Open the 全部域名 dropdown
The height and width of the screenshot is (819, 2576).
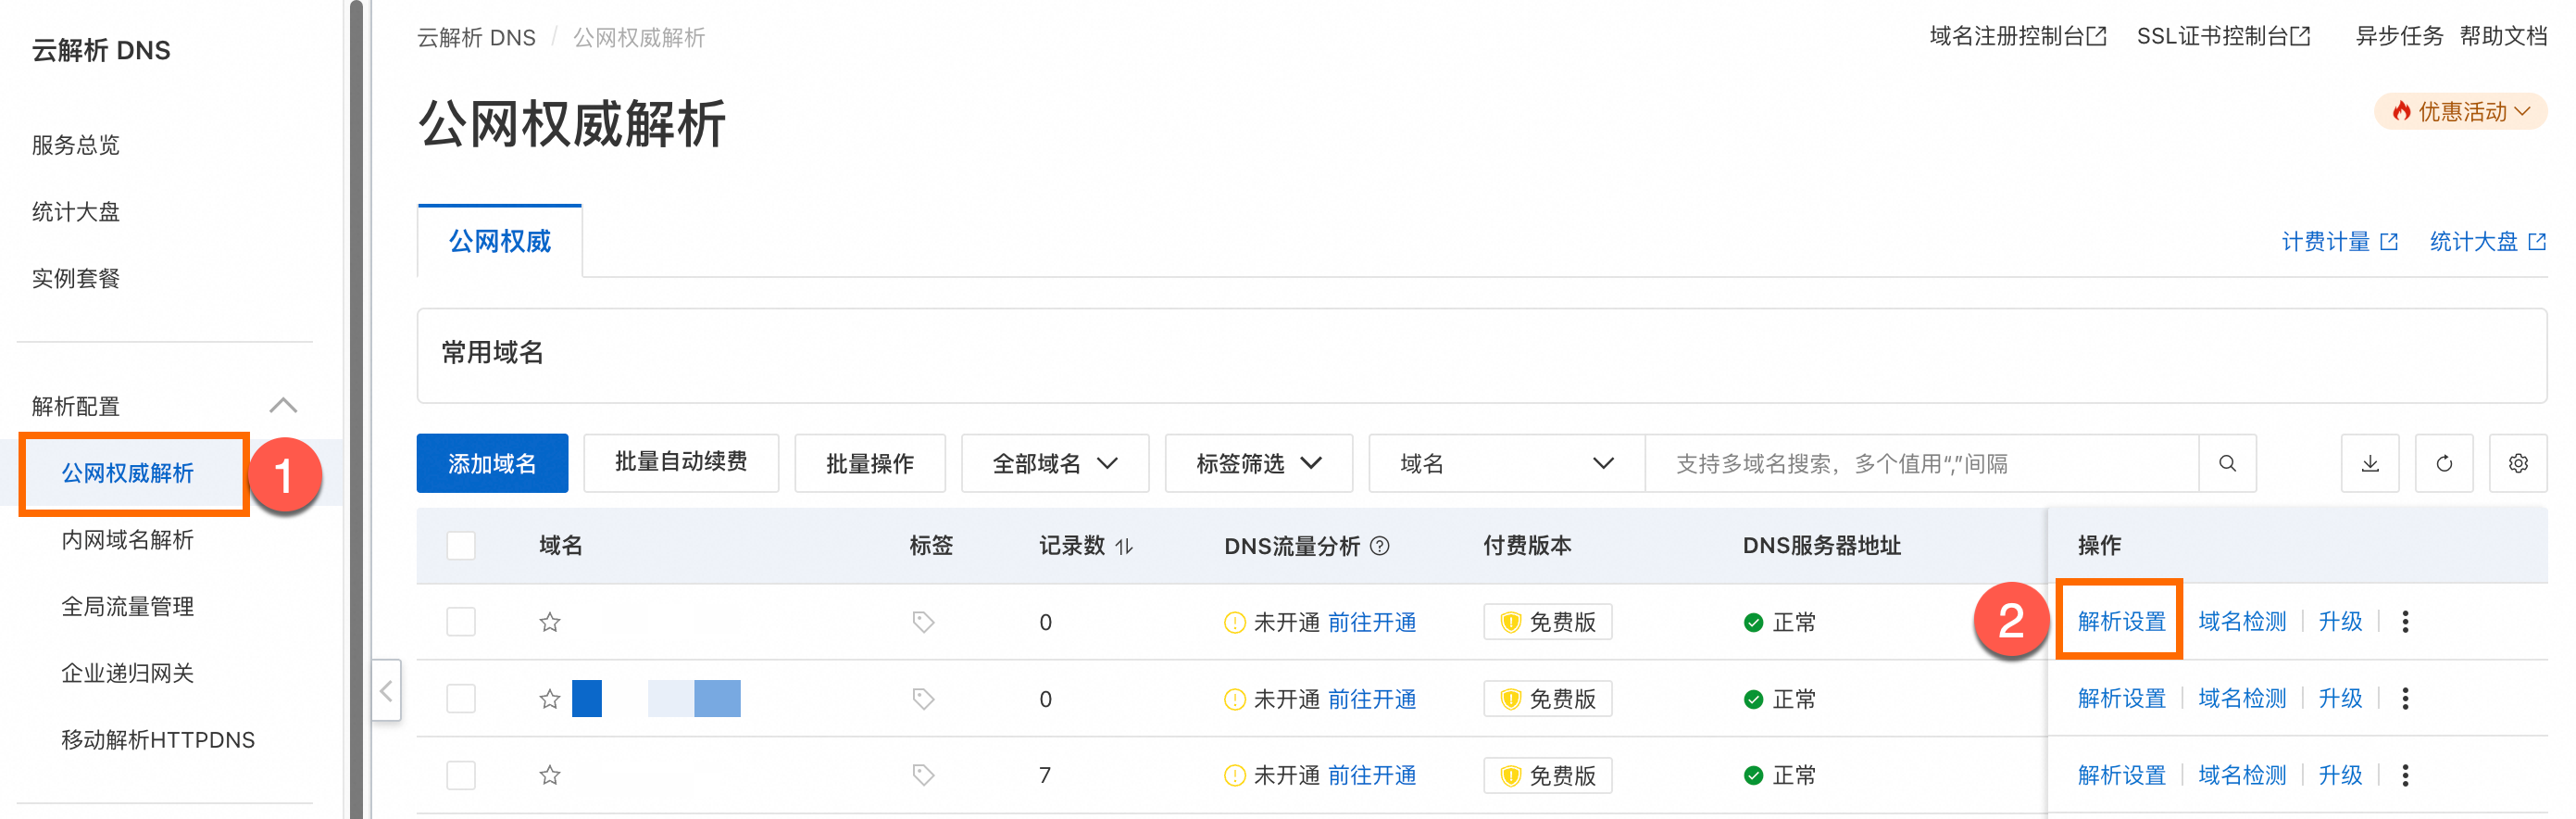click(x=1054, y=463)
